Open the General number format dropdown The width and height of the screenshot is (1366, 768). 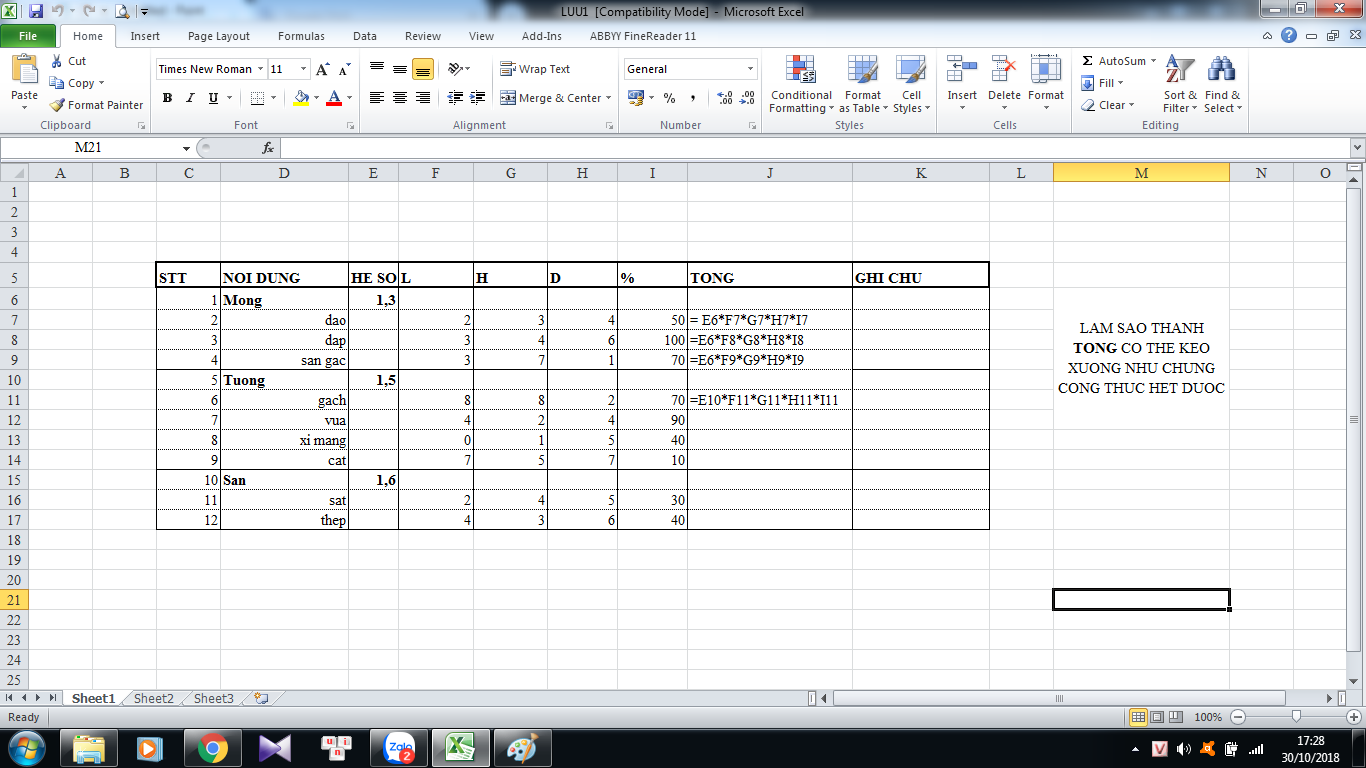(x=751, y=69)
